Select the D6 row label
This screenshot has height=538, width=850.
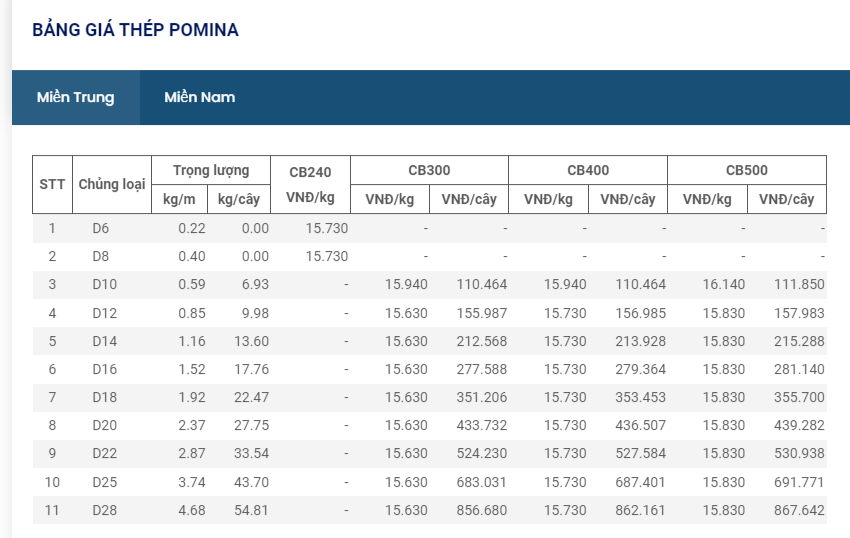[x=101, y=228]
